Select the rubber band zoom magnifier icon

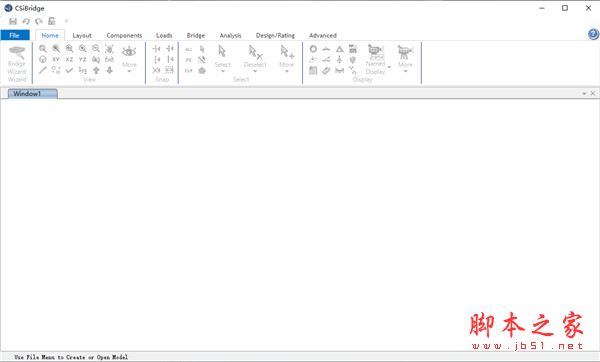tap(42, 49)
